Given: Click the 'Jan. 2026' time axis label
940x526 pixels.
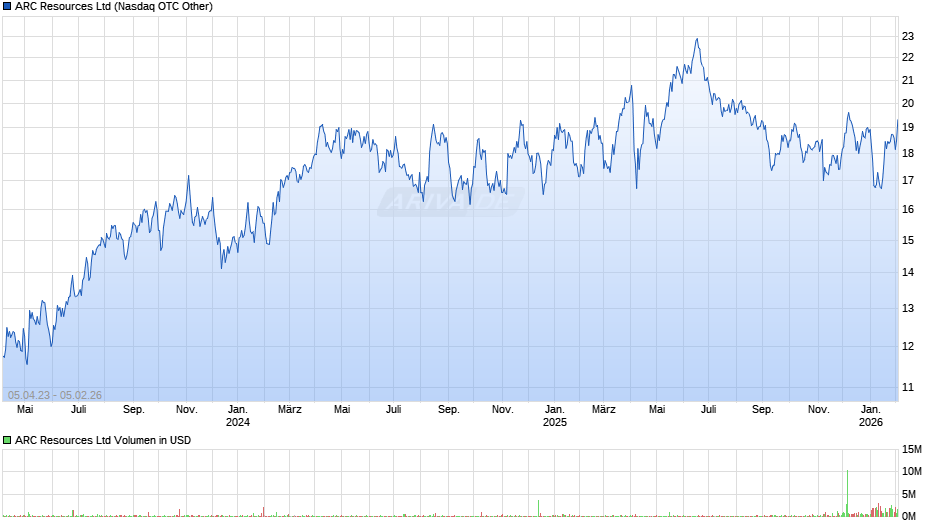Looking at the screenshot, I should (x=870, y=416).
